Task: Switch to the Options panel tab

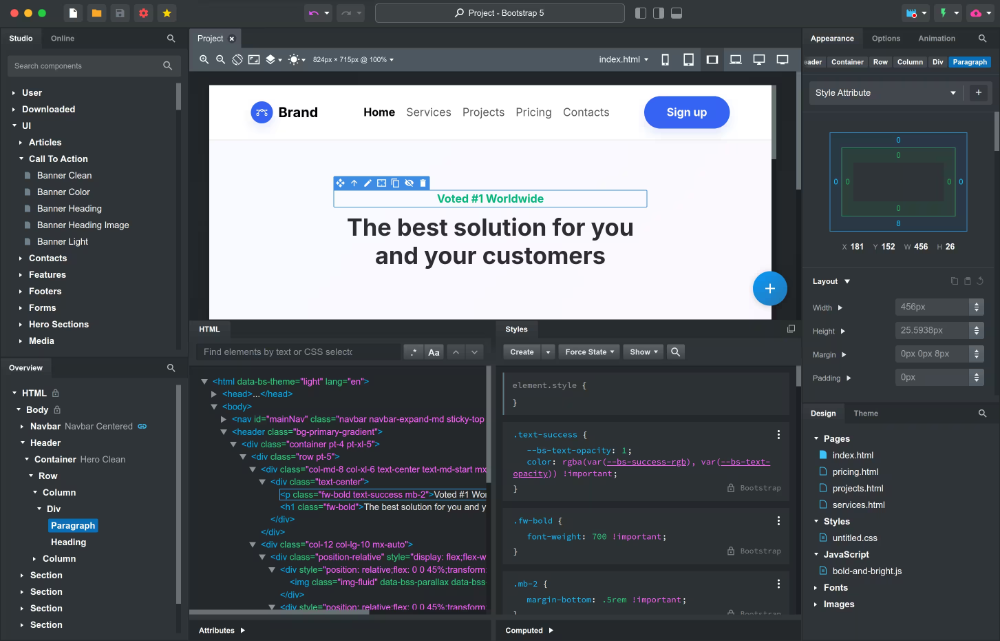Action: point(886,38)
